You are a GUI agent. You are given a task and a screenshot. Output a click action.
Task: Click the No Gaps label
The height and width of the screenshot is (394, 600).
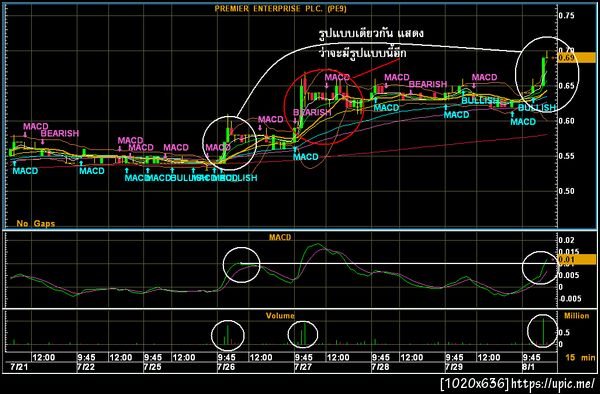(x=36, y=223)
